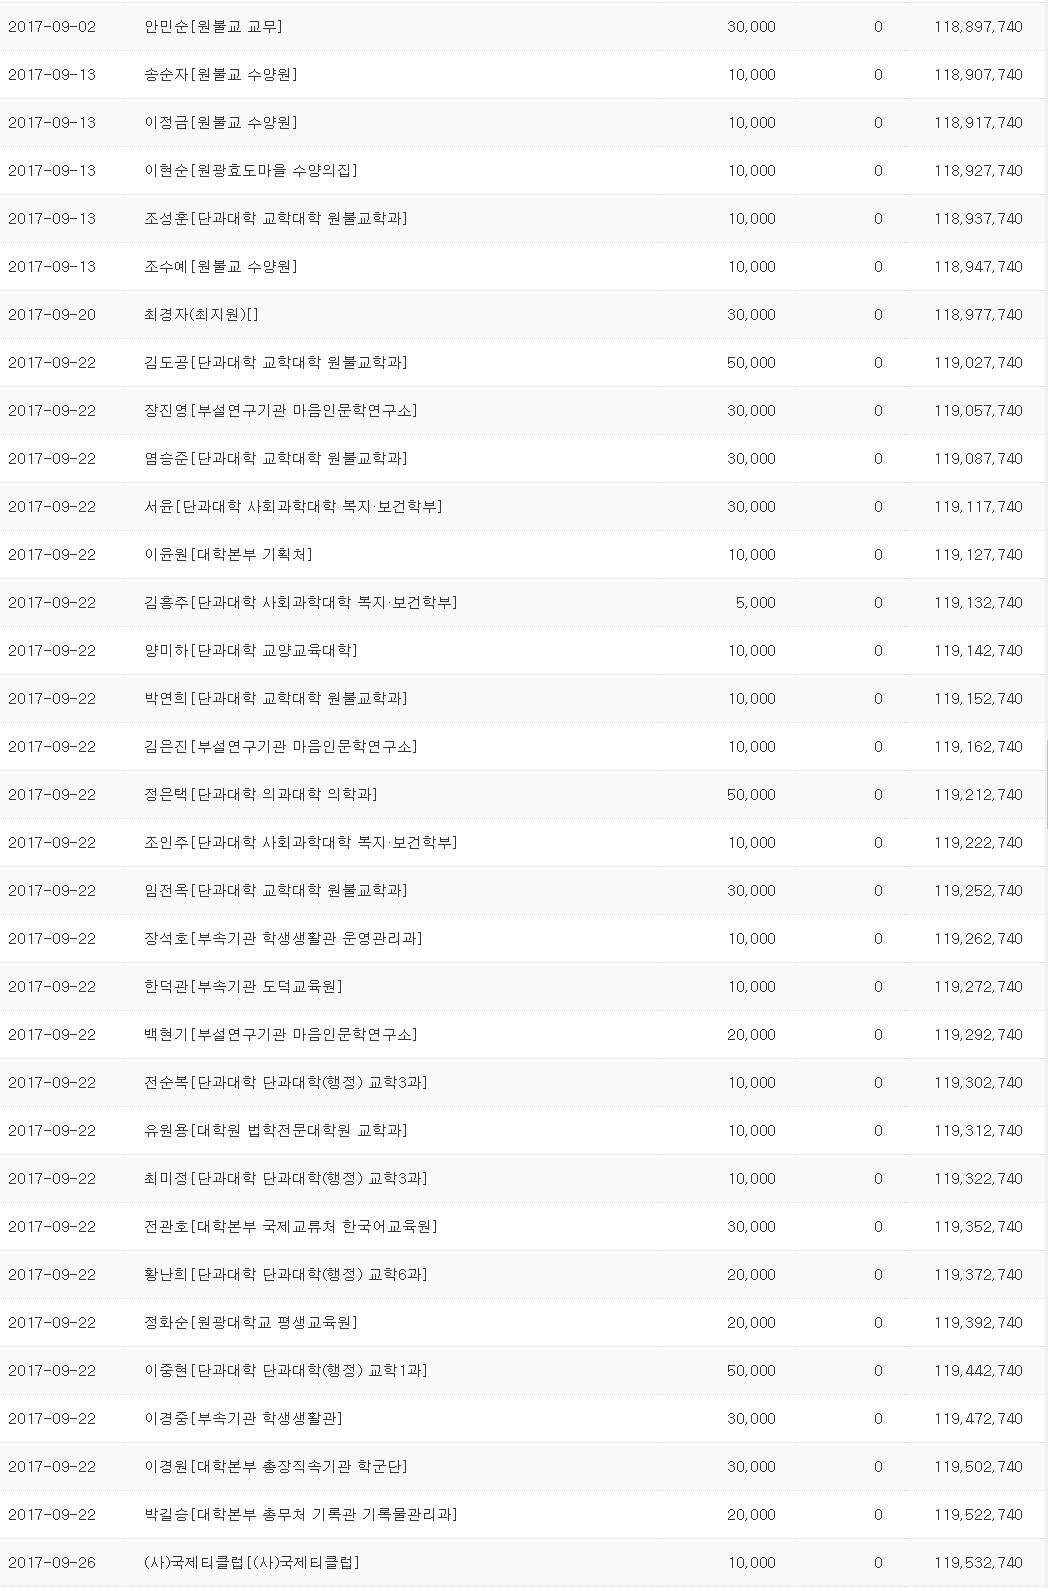
Task: Click the 유원용 법학전문대학원 교학과 entry
Action: click(x=275, y=1131)
